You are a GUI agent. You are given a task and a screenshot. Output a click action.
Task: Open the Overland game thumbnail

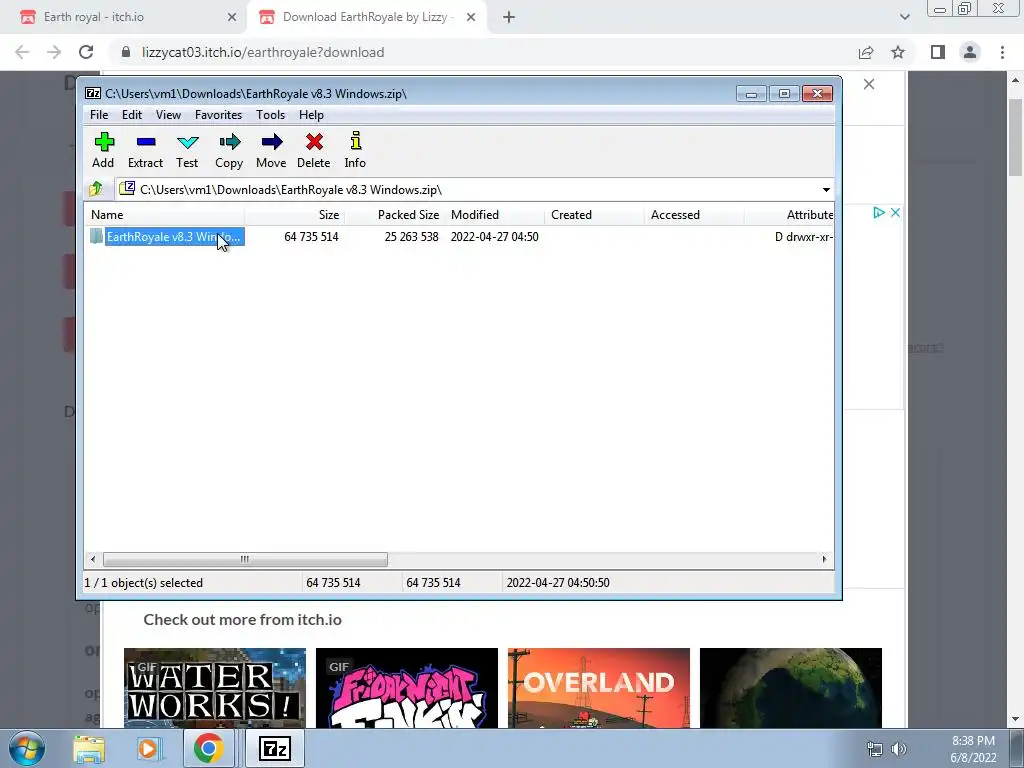(599, 688)
